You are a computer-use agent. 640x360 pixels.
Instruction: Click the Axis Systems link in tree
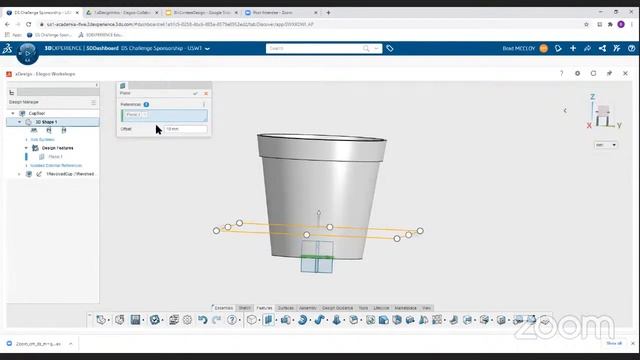(x=42, y=140)
